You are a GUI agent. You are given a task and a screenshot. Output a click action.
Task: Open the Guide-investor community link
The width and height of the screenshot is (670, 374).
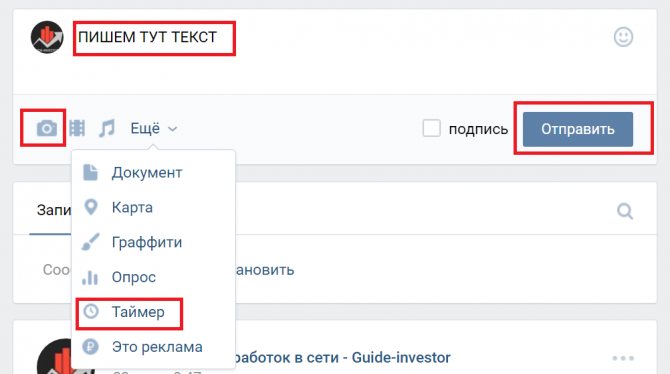[x=342, y=357]
